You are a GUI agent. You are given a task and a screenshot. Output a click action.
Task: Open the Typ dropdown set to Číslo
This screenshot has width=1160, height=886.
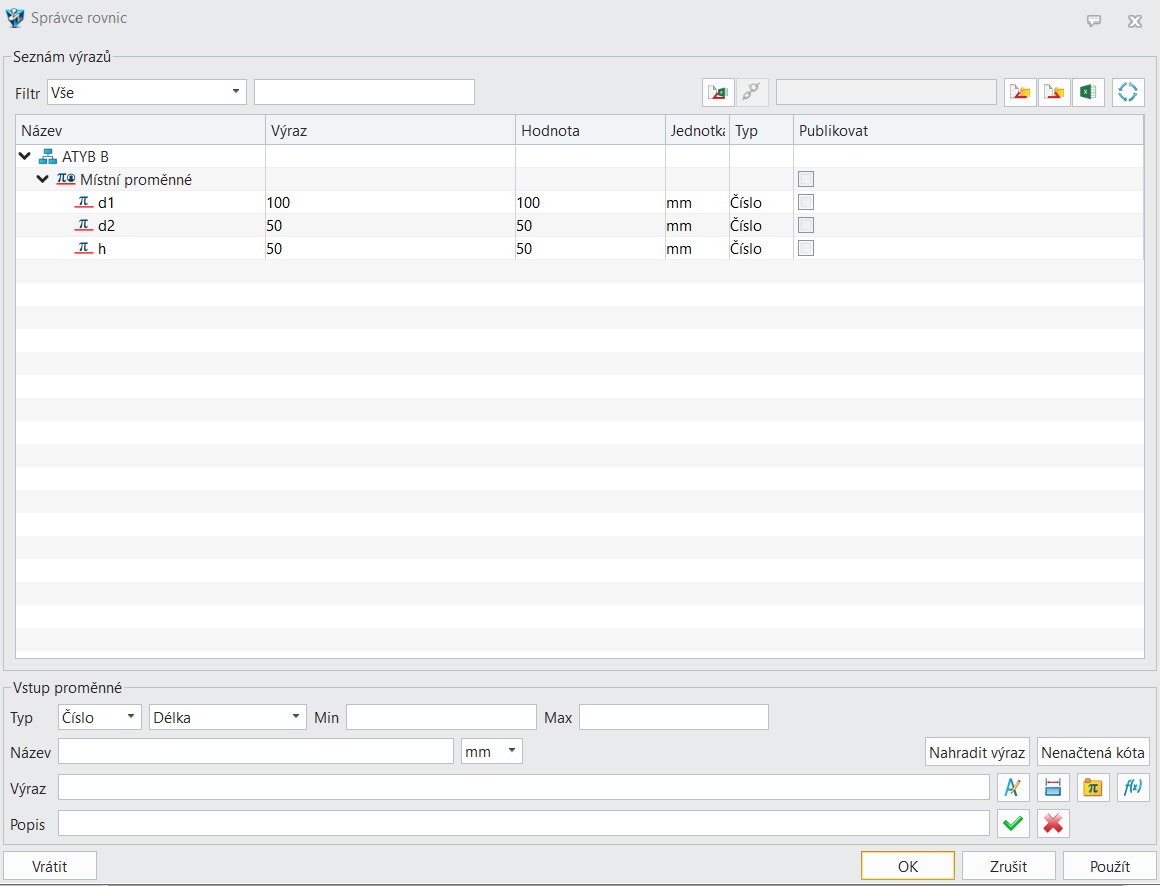pyautogui.click(x=100, y=717)
